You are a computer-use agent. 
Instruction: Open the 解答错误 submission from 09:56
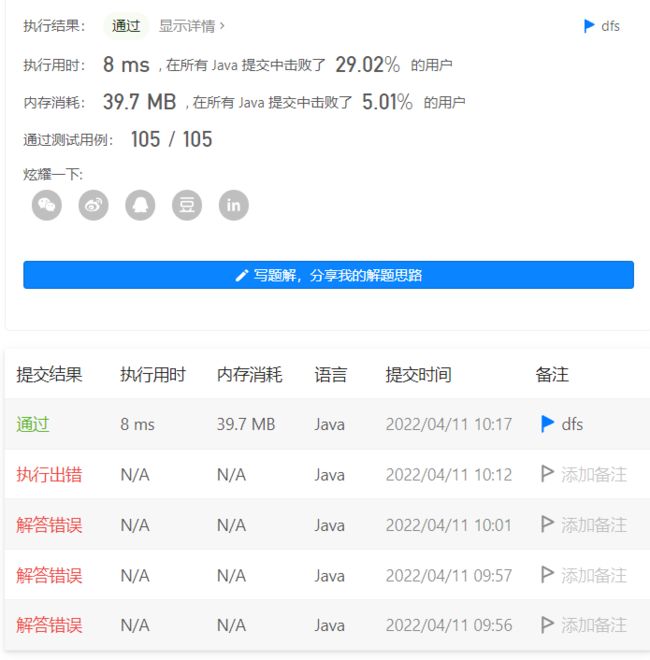[49, 625]
